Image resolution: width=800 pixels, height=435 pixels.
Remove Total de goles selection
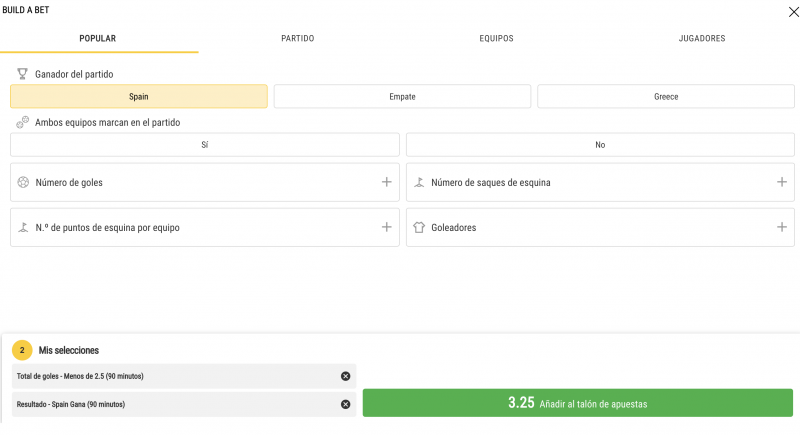(x=345, y=376)
